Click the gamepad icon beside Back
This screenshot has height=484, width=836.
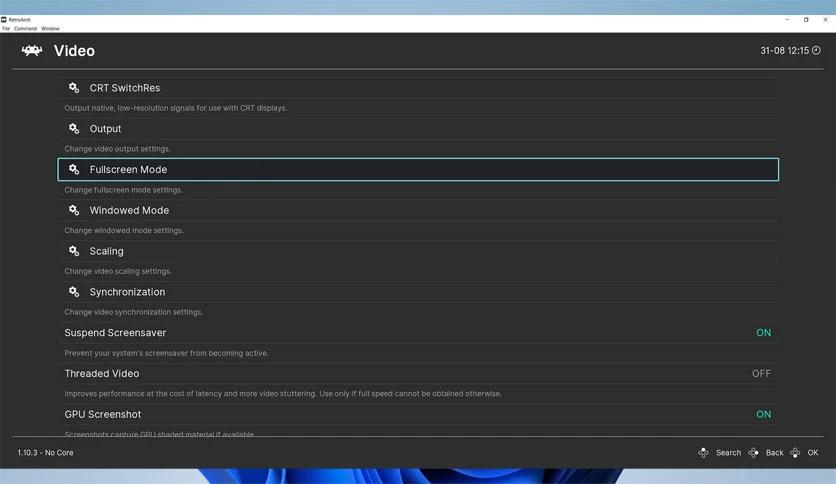753,453
